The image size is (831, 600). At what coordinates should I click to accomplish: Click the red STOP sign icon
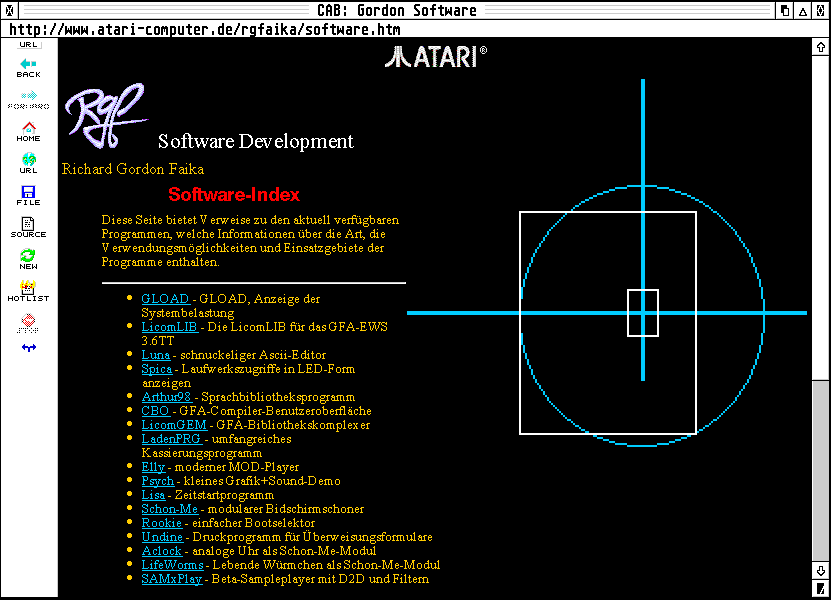tap(29, 323)
